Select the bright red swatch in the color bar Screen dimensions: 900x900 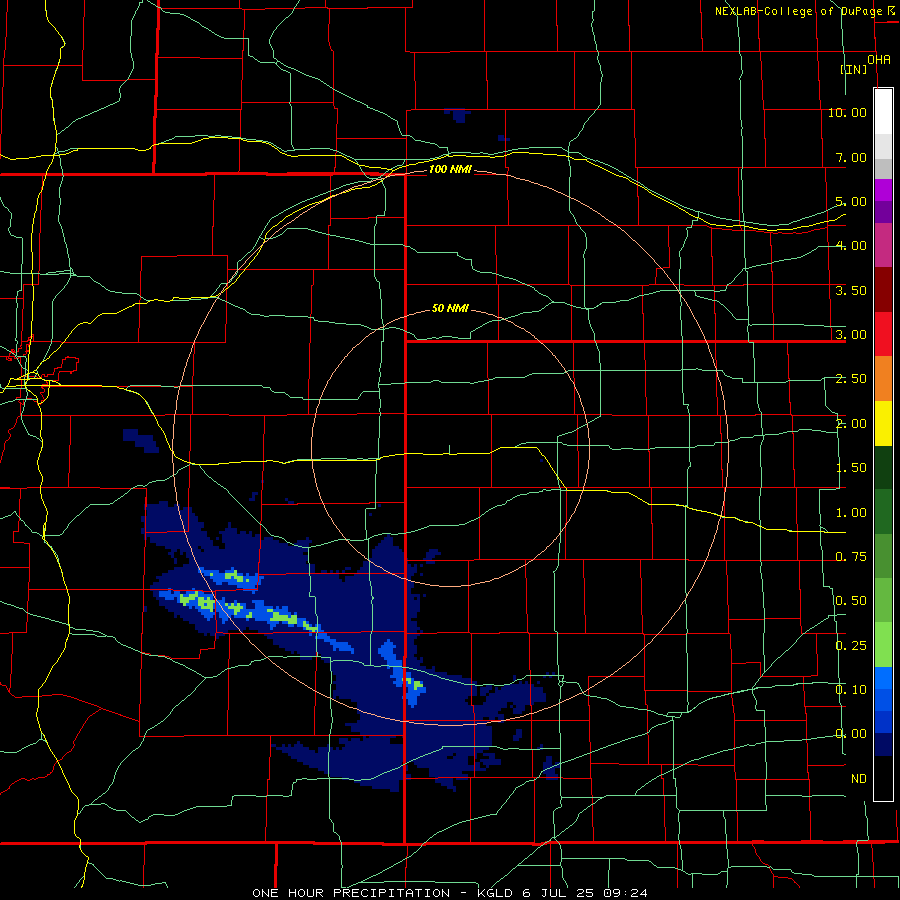click(x=883, y=334)
